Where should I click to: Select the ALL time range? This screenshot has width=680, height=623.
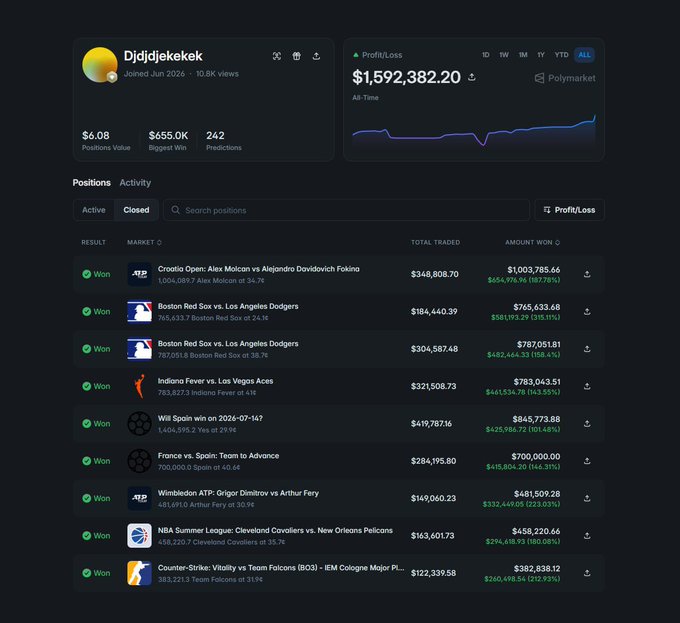point(584,55)
